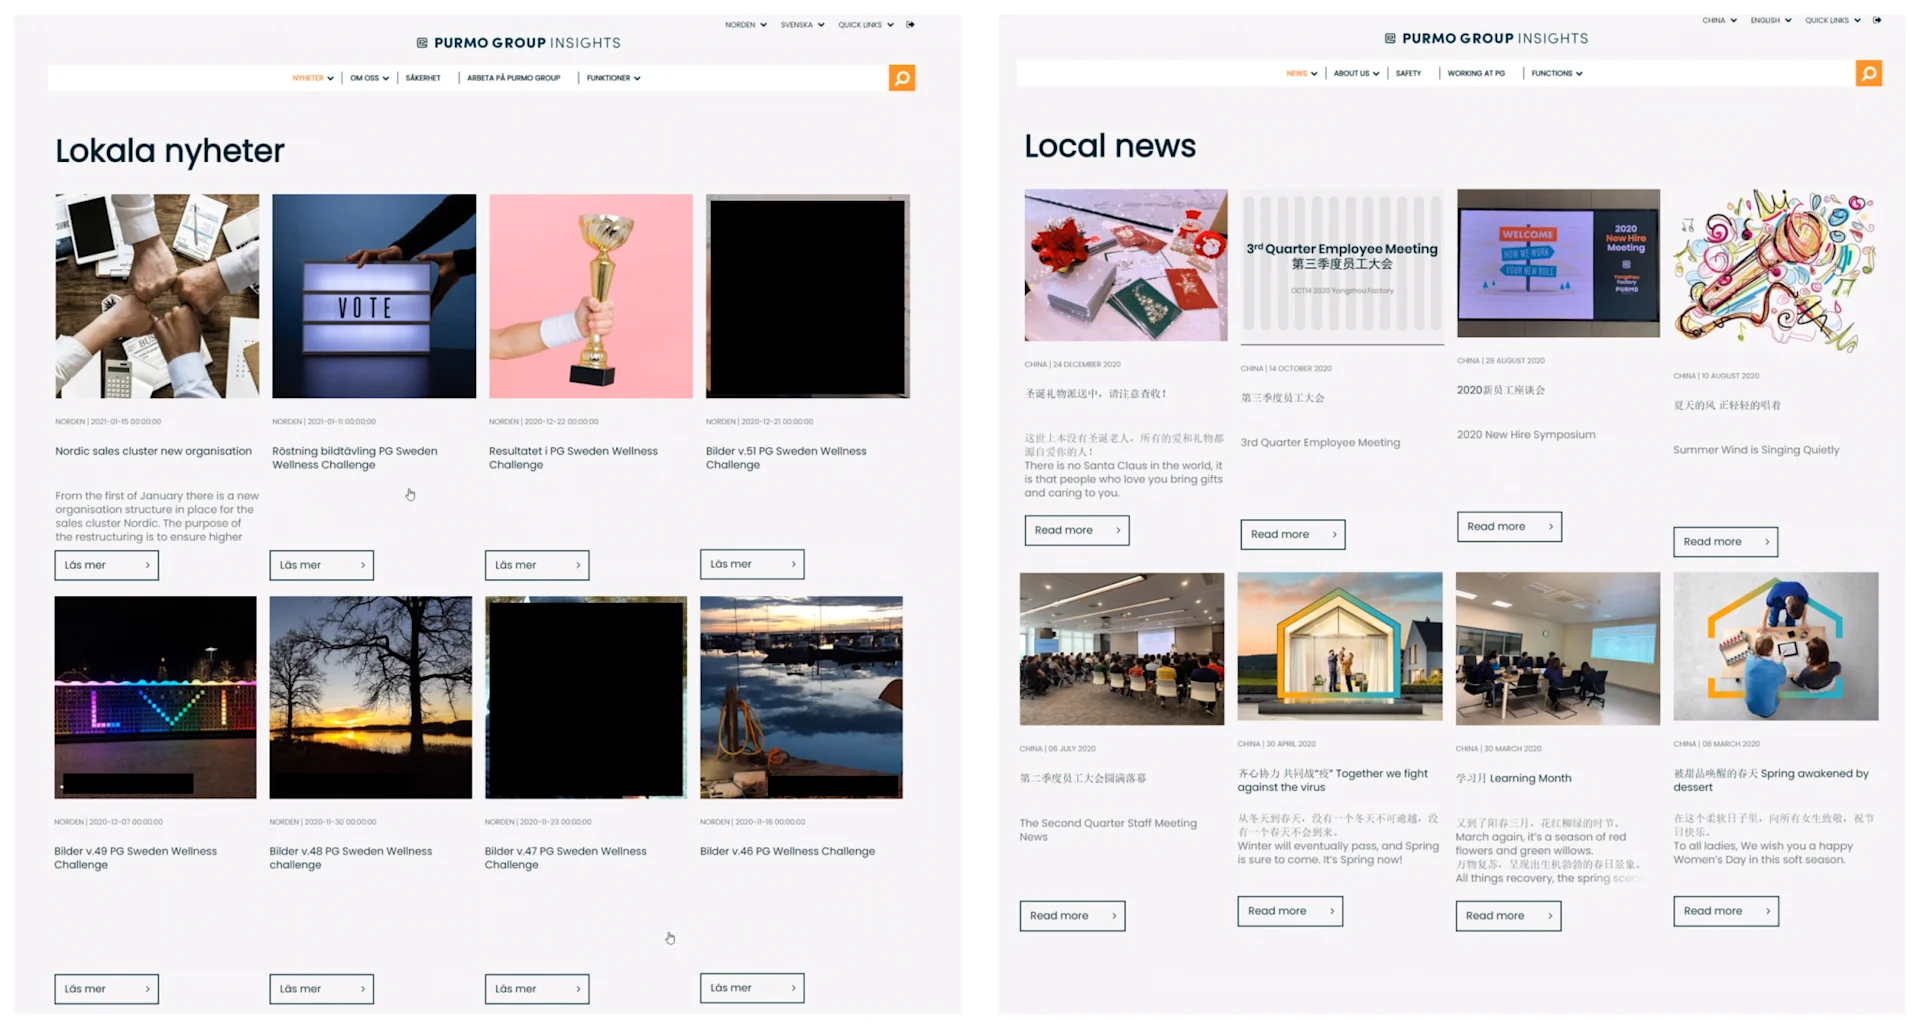This screenshot has width=1920, height=1028.
Task: Open the 3rd Quarter Employee Meeting banner image
Action: tap(1342, 267)
